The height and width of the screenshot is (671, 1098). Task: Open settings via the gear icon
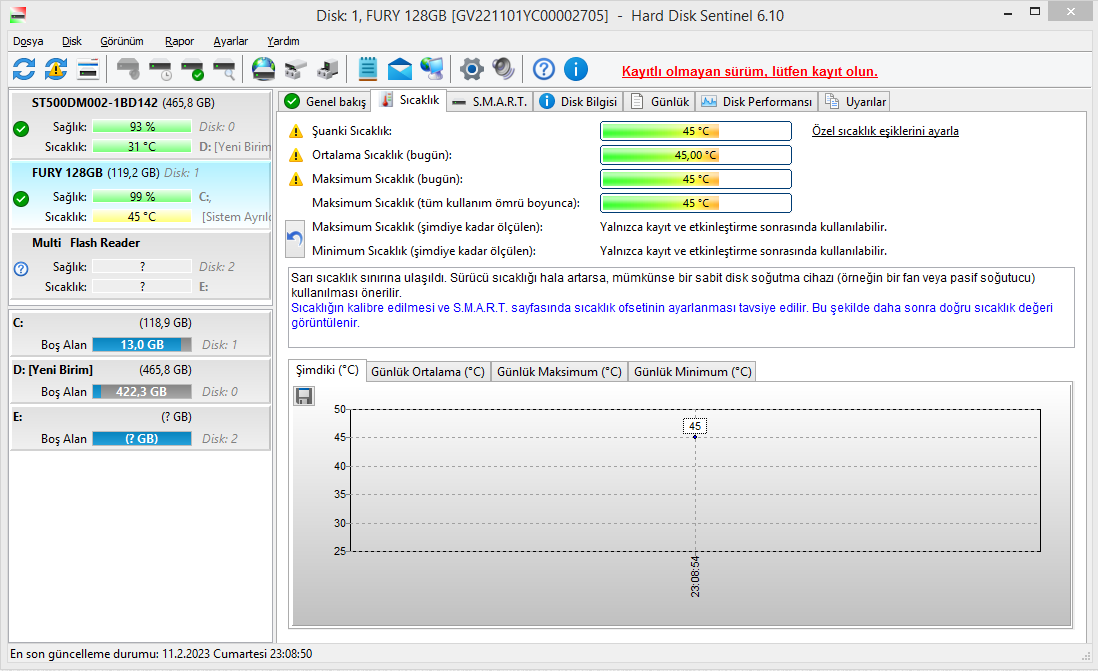pos(471,69)
